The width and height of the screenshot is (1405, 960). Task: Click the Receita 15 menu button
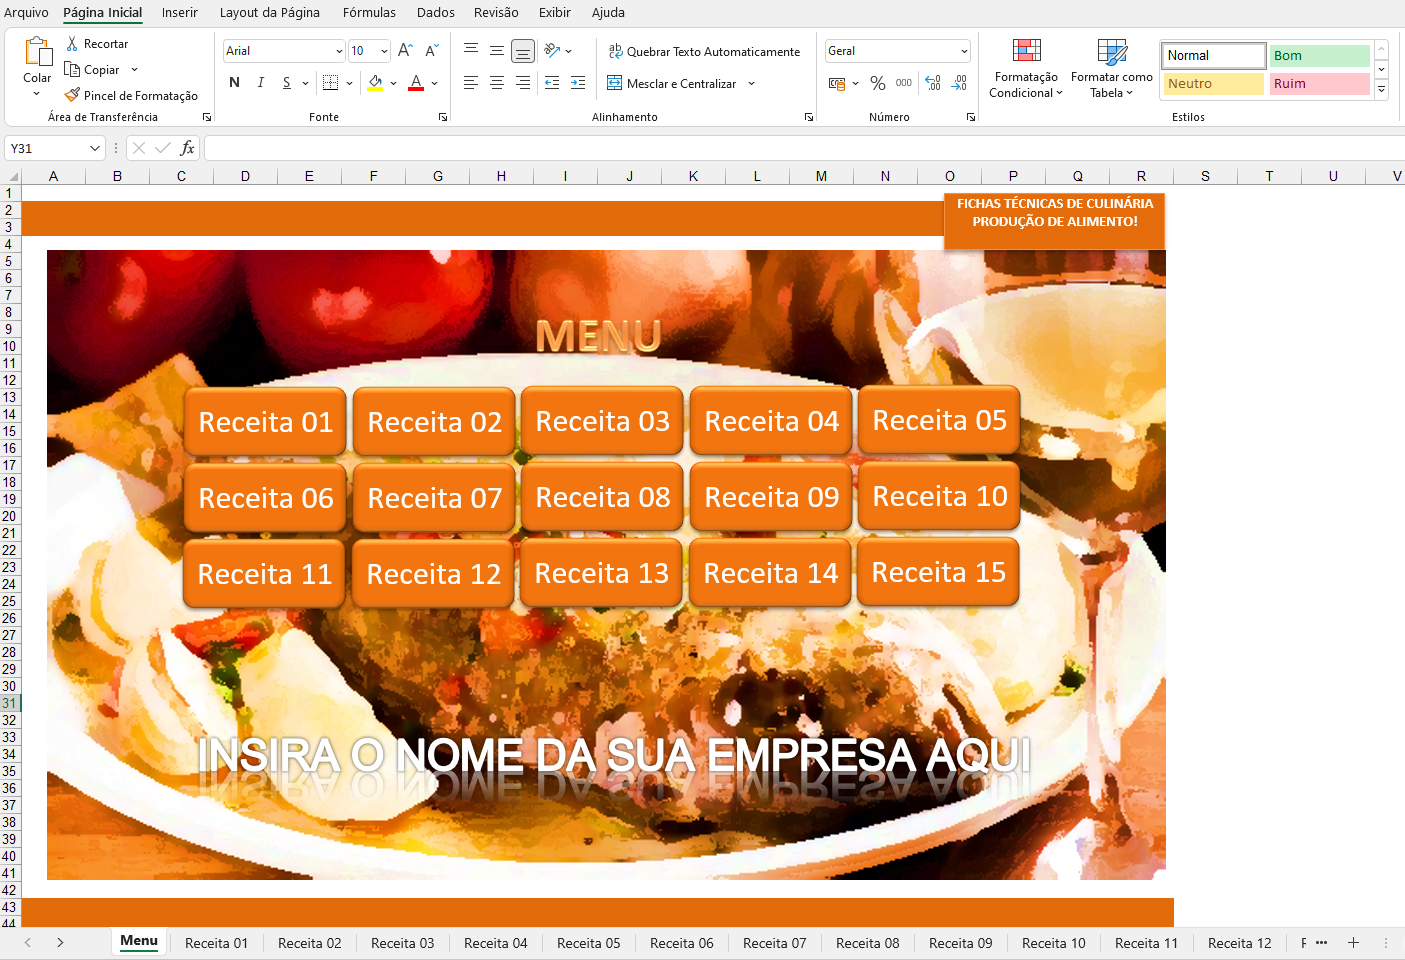coord(938,572)
